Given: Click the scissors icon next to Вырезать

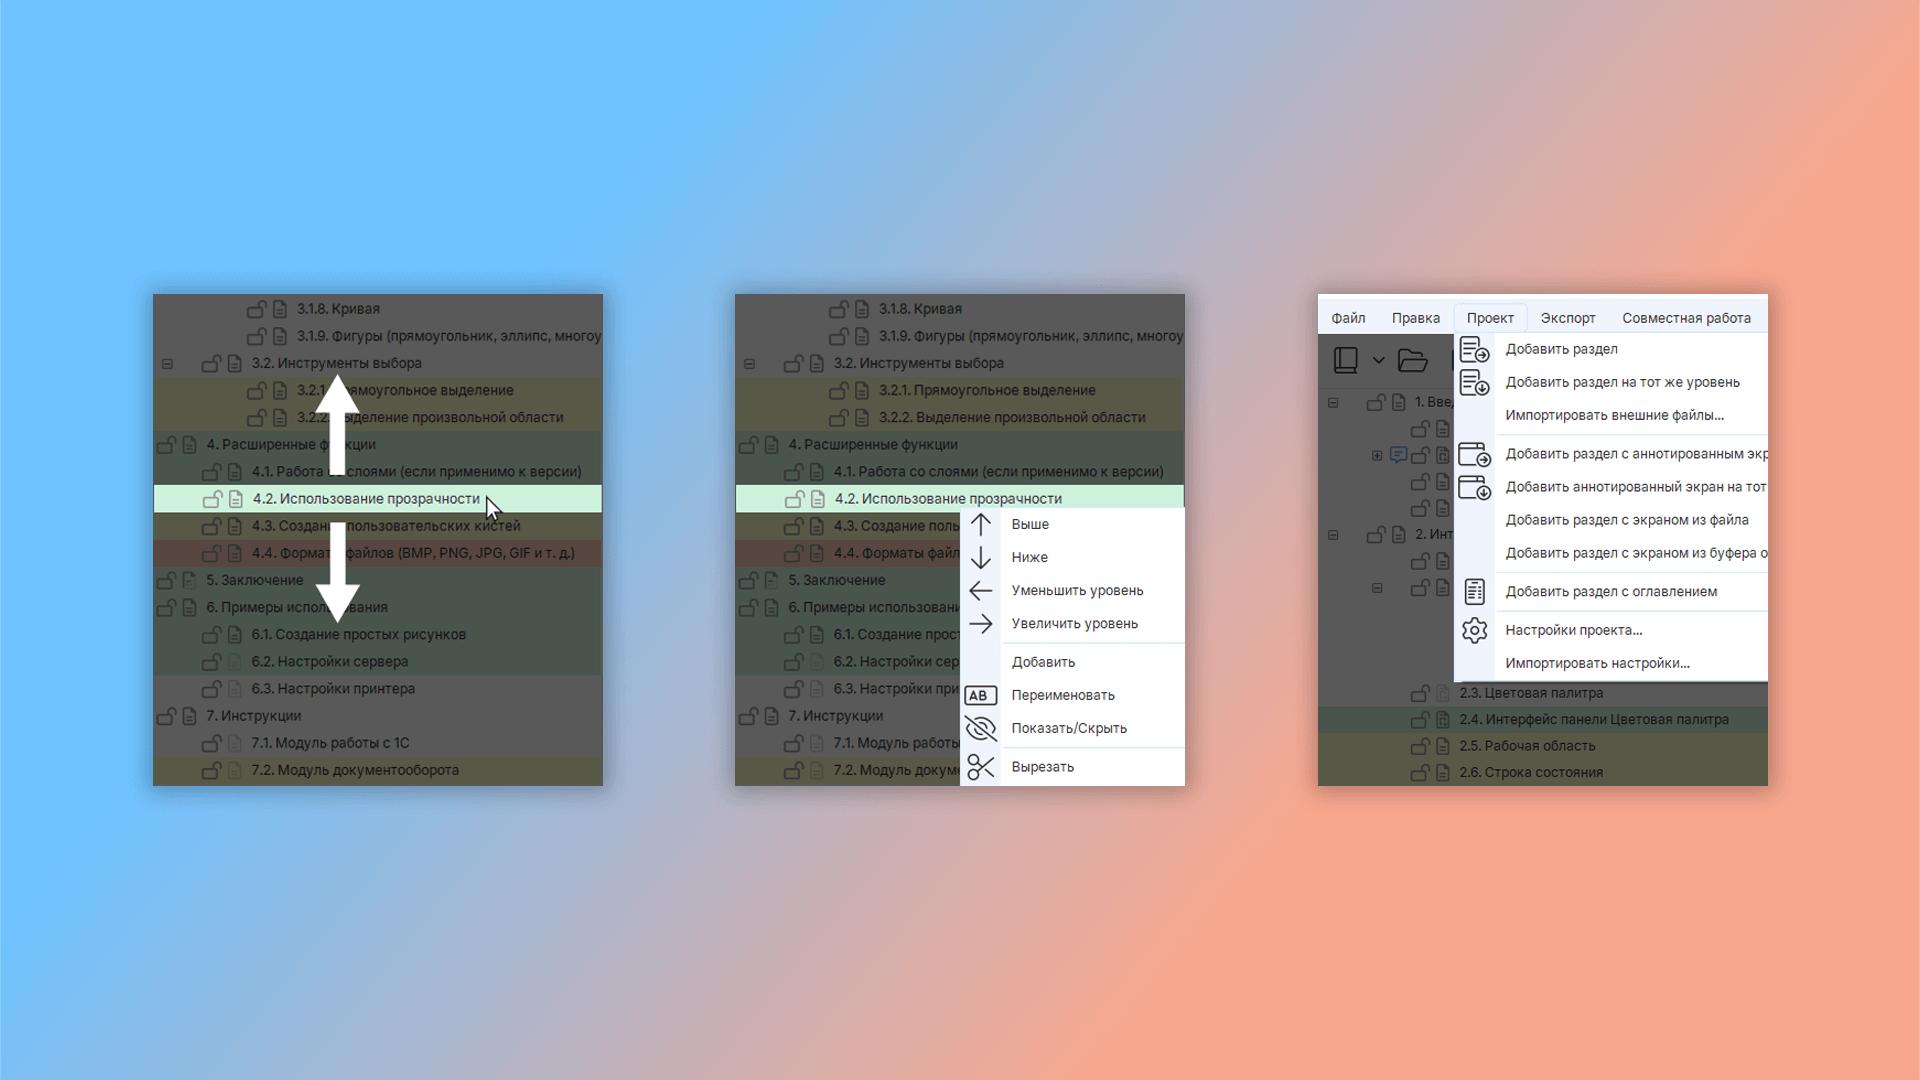Looking at the screenshot, I should coord(980,767).
